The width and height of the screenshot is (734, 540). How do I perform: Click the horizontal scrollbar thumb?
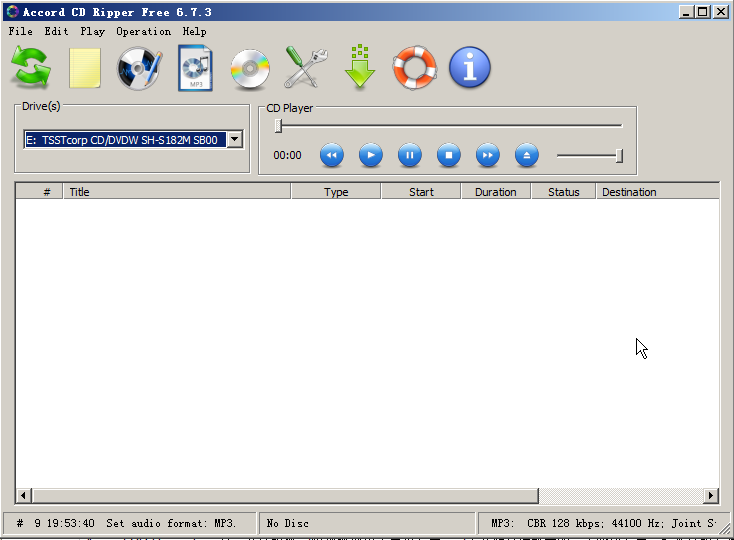[x=286, y=495]
